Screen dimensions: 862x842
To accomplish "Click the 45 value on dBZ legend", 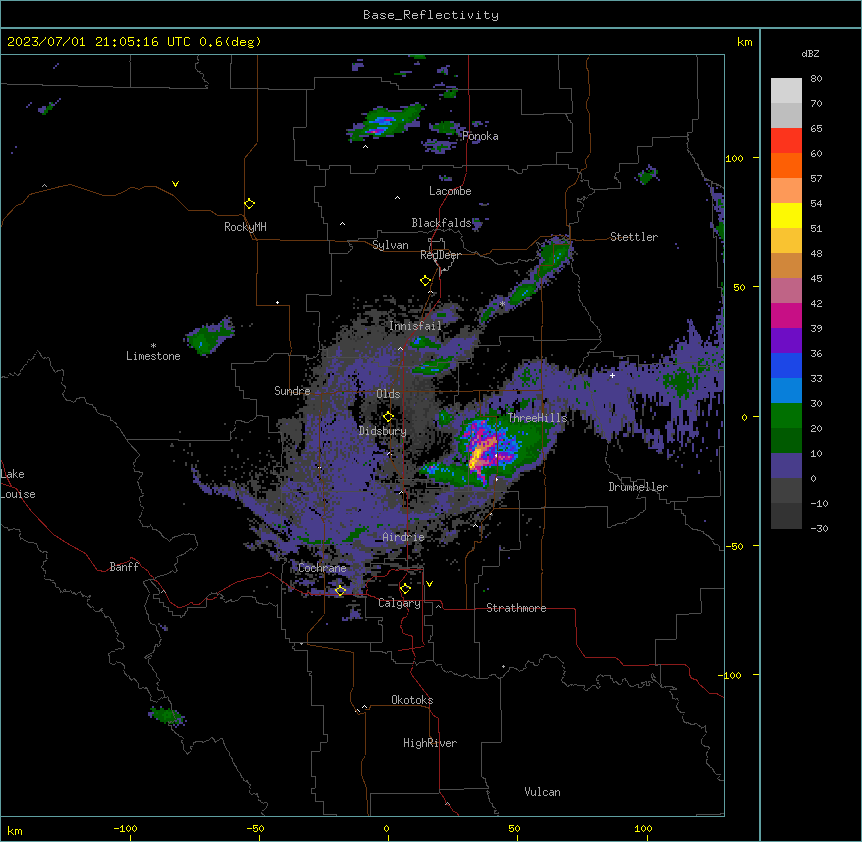I will click(816, 279).
